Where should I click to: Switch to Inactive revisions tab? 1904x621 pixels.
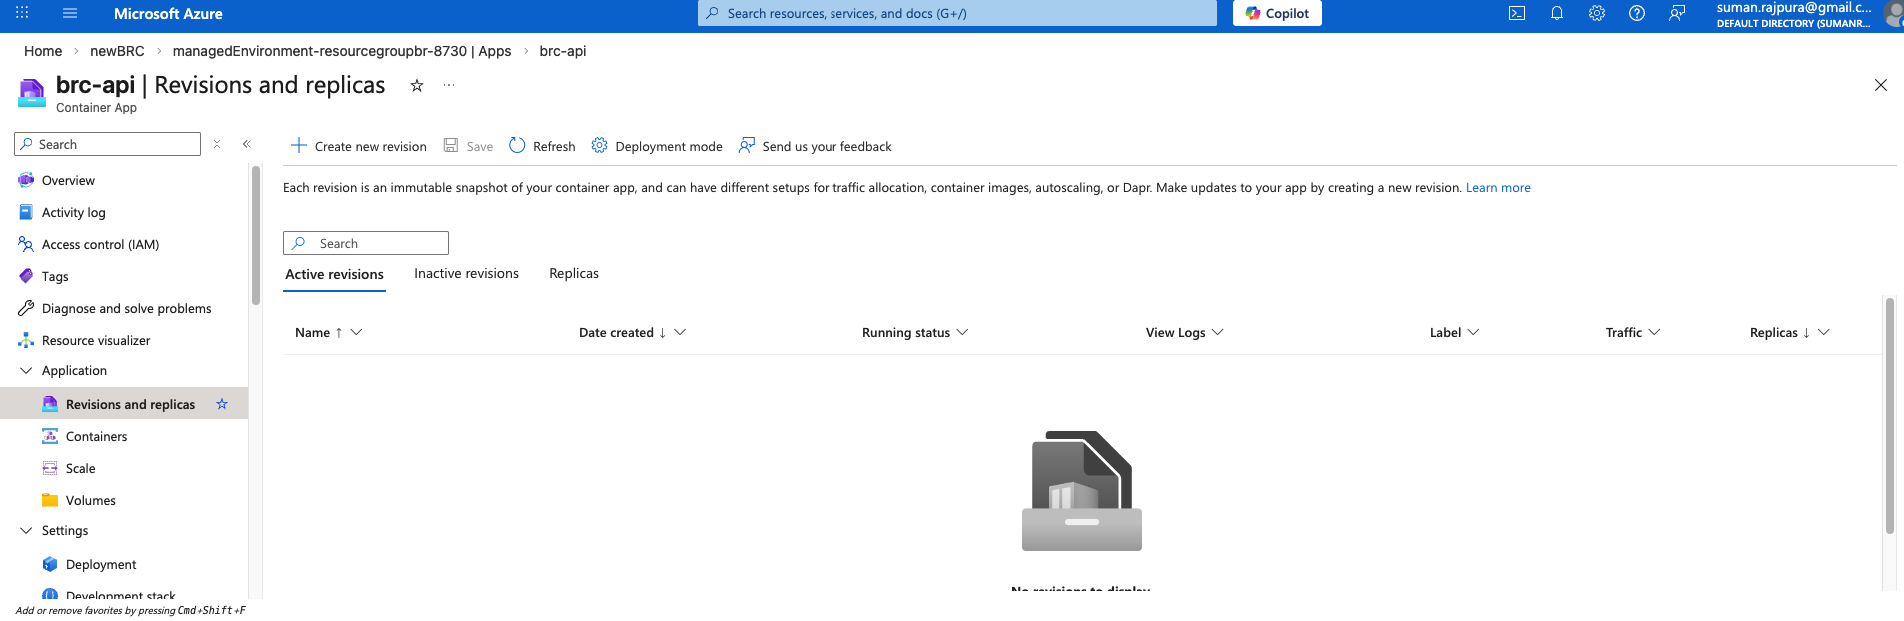(466, 273)
